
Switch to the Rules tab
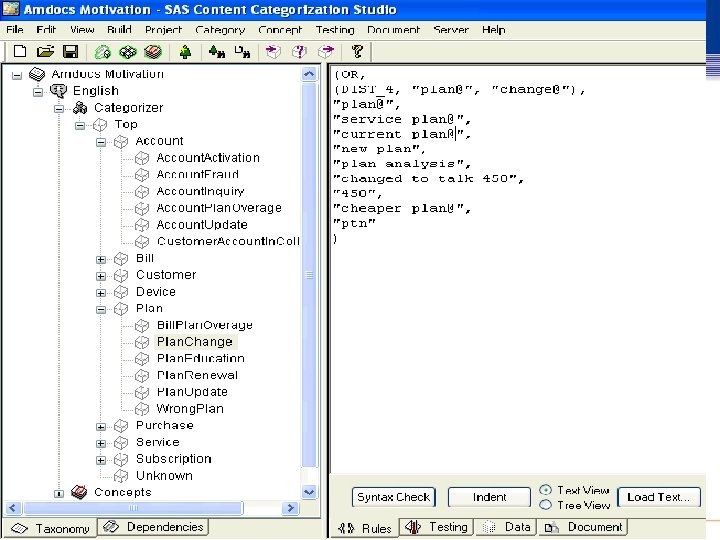point(364,529)
